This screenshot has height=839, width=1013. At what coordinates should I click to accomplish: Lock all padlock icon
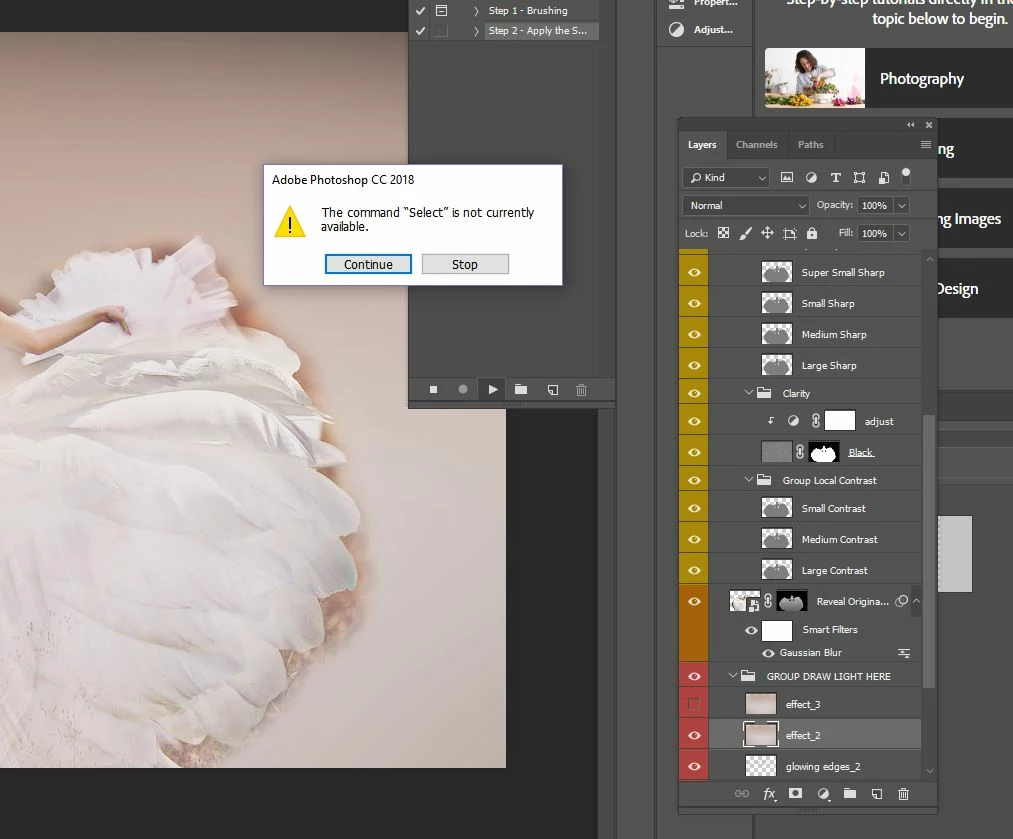click(x=812, y=233)
